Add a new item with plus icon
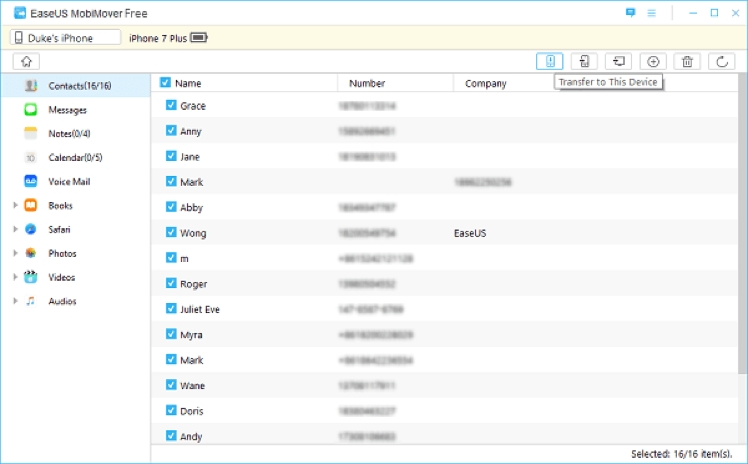 click(x=653, y=62)
